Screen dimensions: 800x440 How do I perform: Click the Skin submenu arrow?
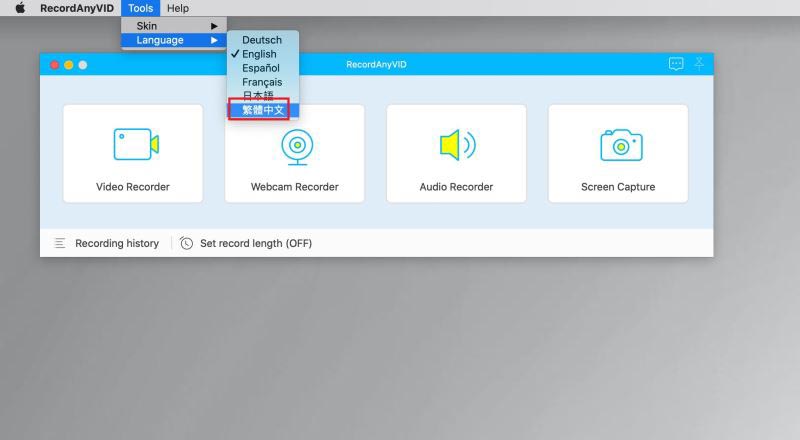(214, 26)
